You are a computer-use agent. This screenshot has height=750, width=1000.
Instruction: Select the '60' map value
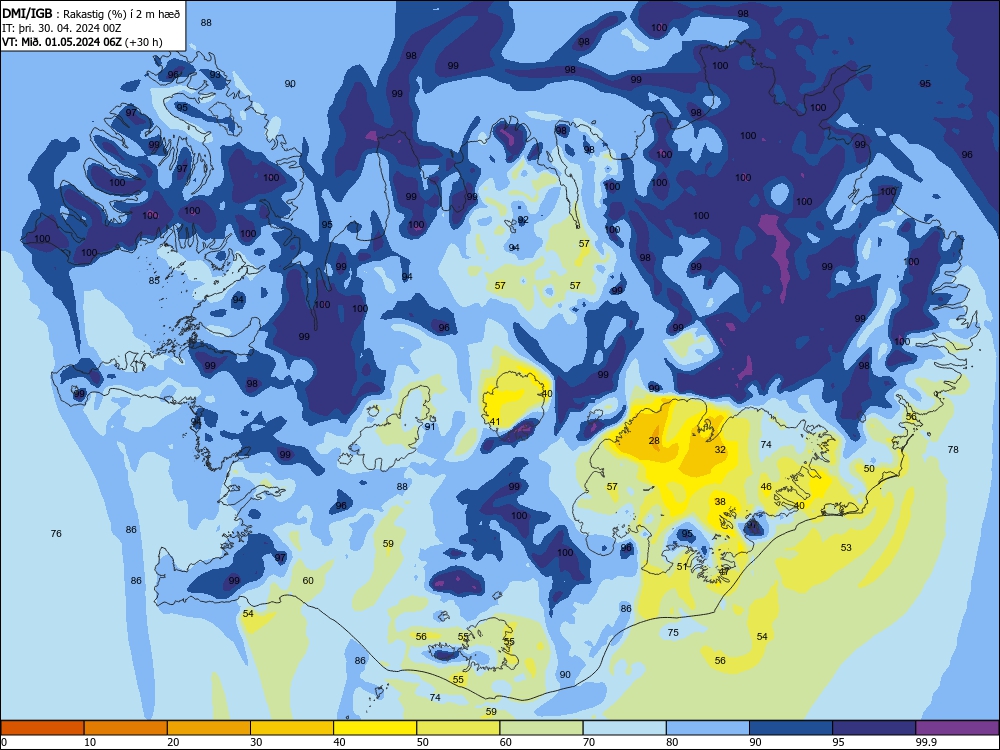(308, 581)
